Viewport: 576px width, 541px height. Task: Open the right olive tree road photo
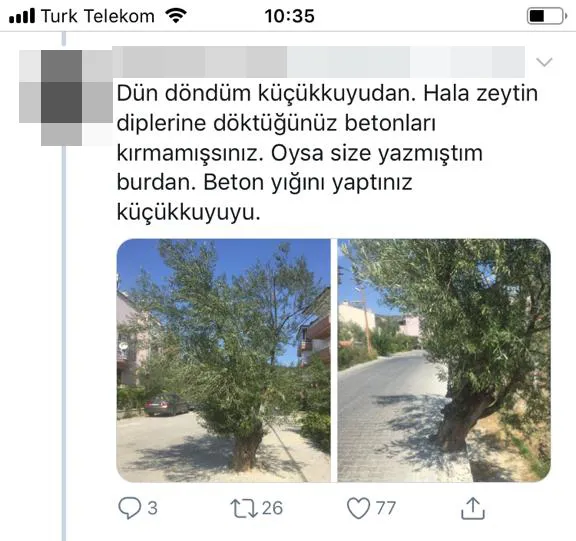pyautogui.click(x=444, y=360)
